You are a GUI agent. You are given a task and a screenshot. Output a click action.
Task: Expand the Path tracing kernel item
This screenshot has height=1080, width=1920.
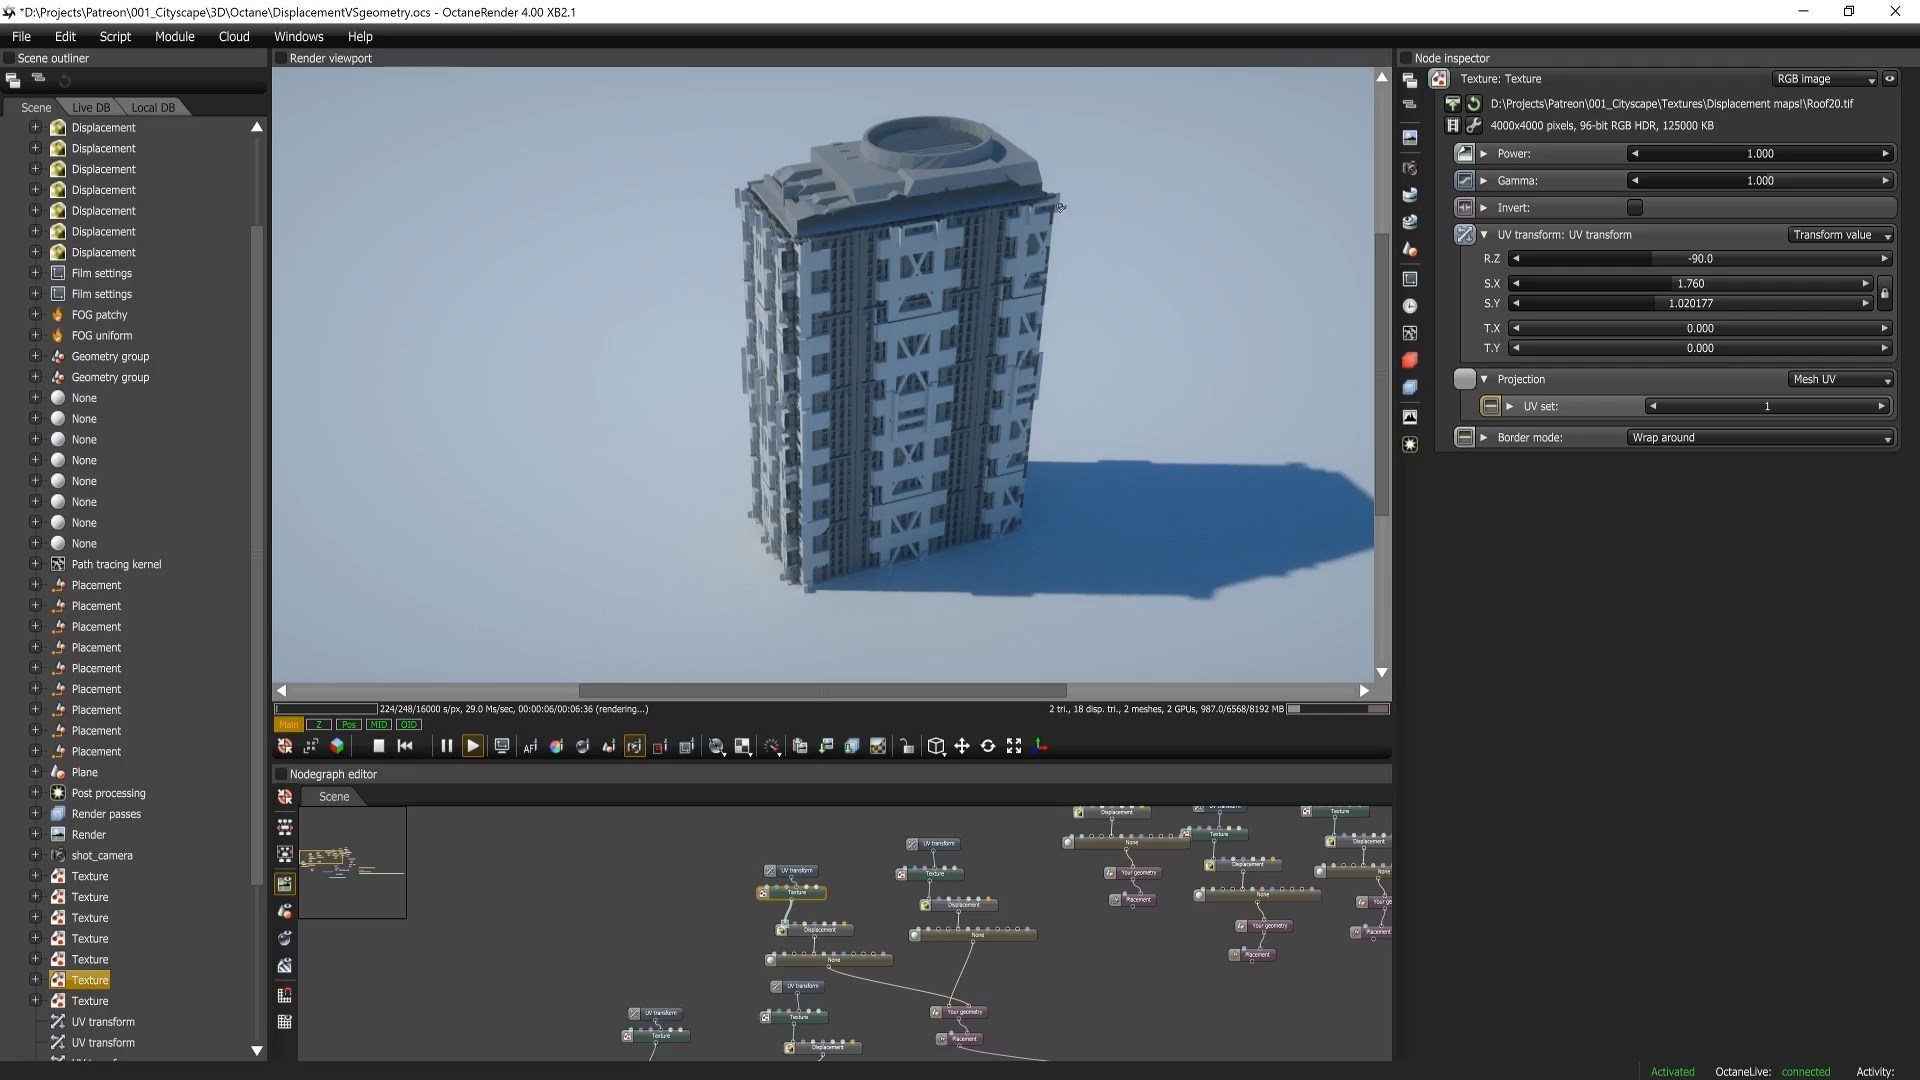(35, 564)
